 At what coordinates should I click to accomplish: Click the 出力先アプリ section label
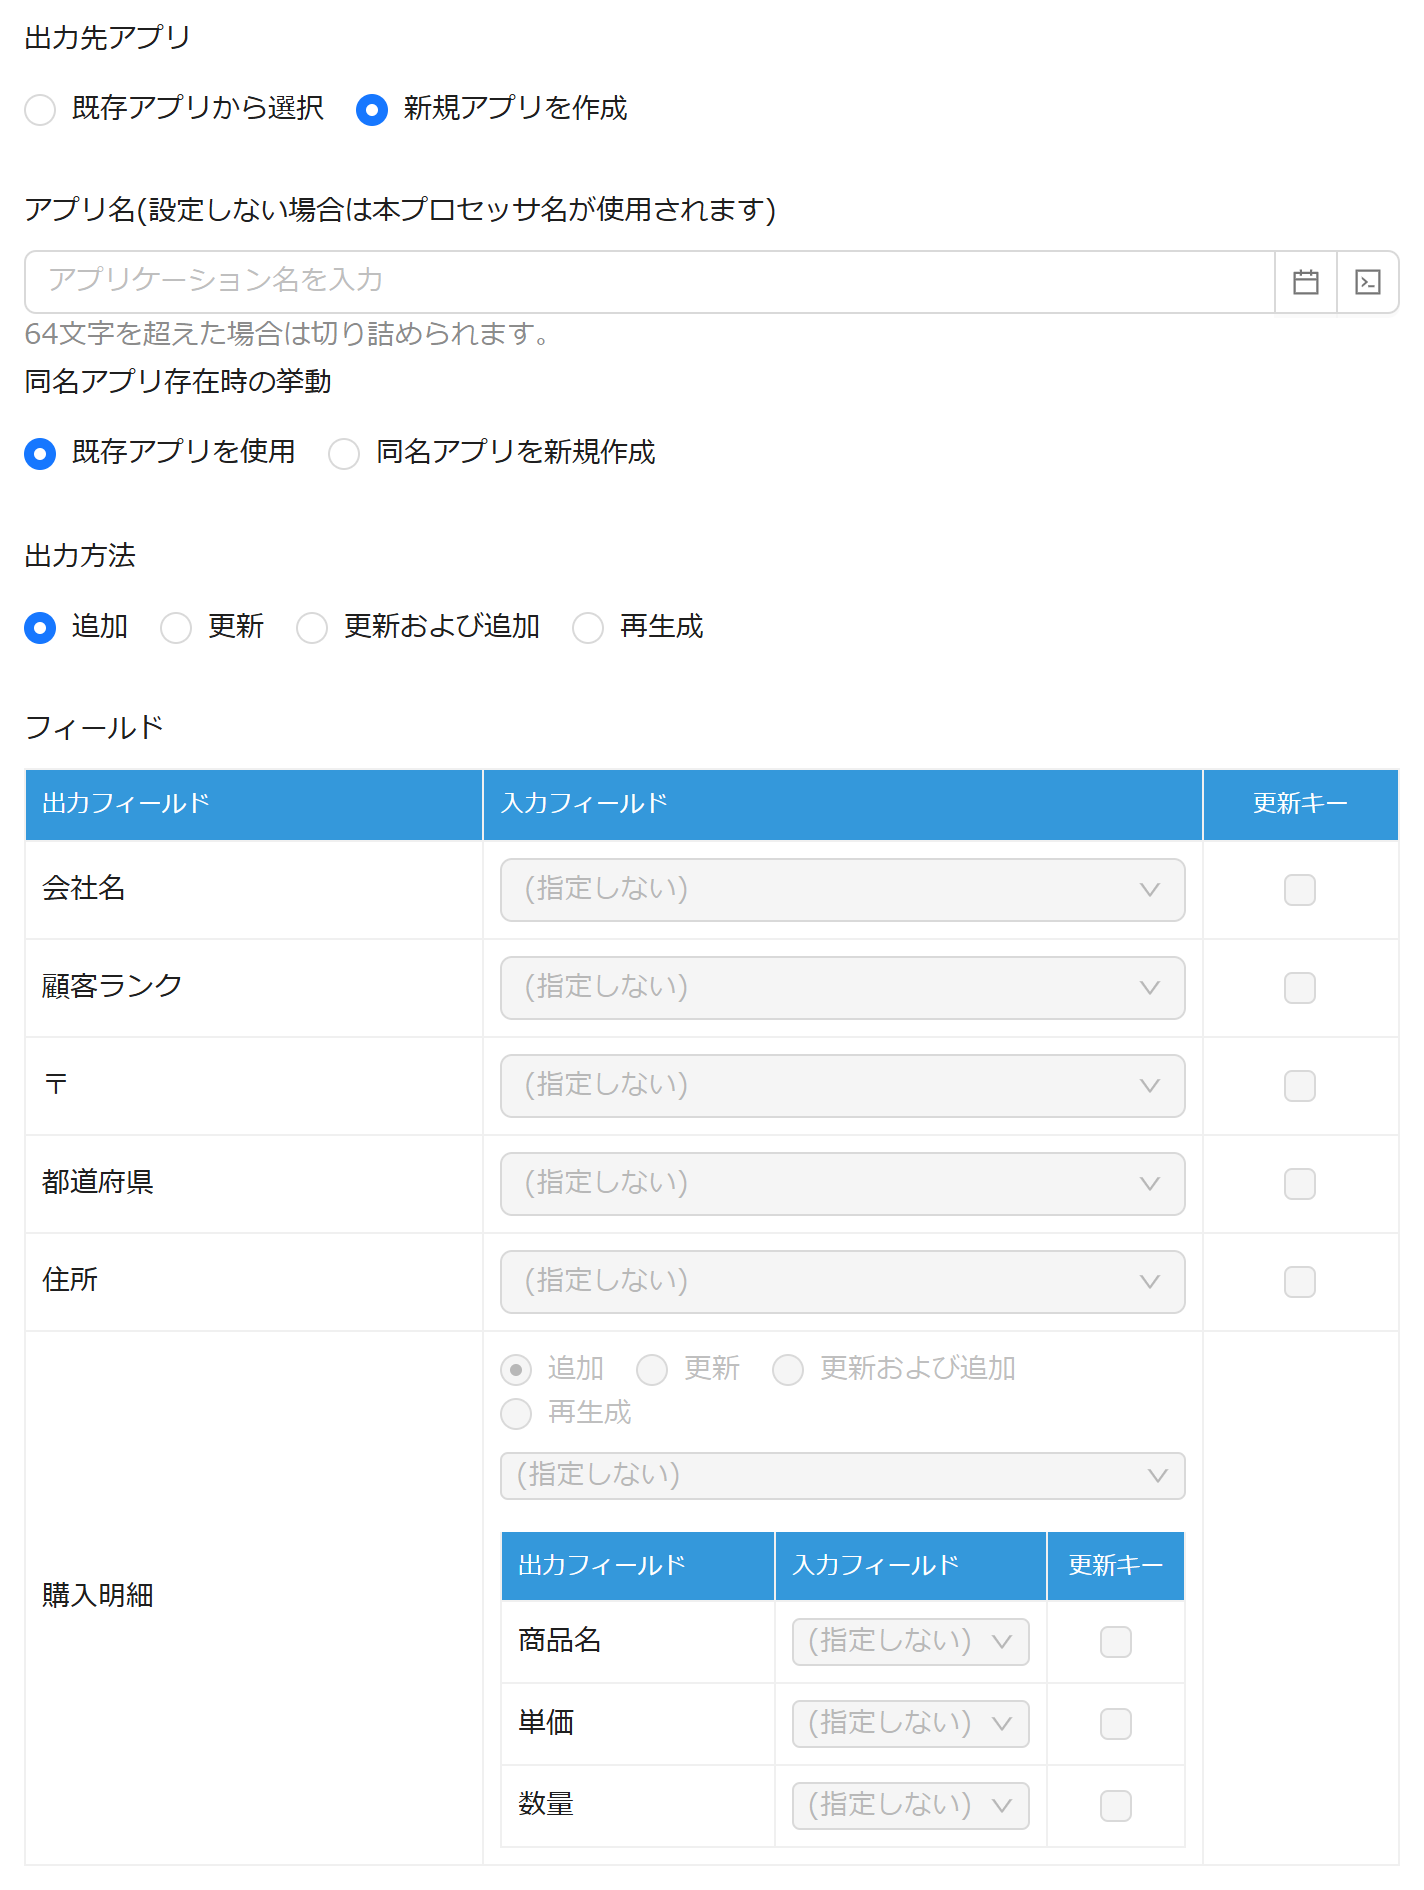(x=107, y=38)
